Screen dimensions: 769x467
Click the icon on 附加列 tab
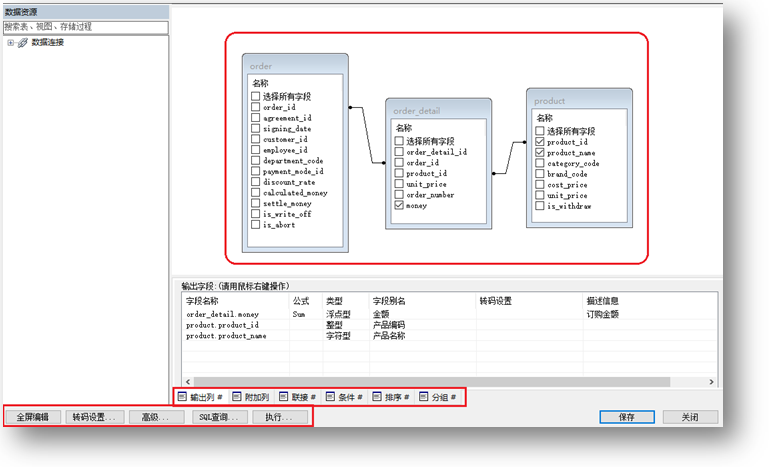click(236, 397)
